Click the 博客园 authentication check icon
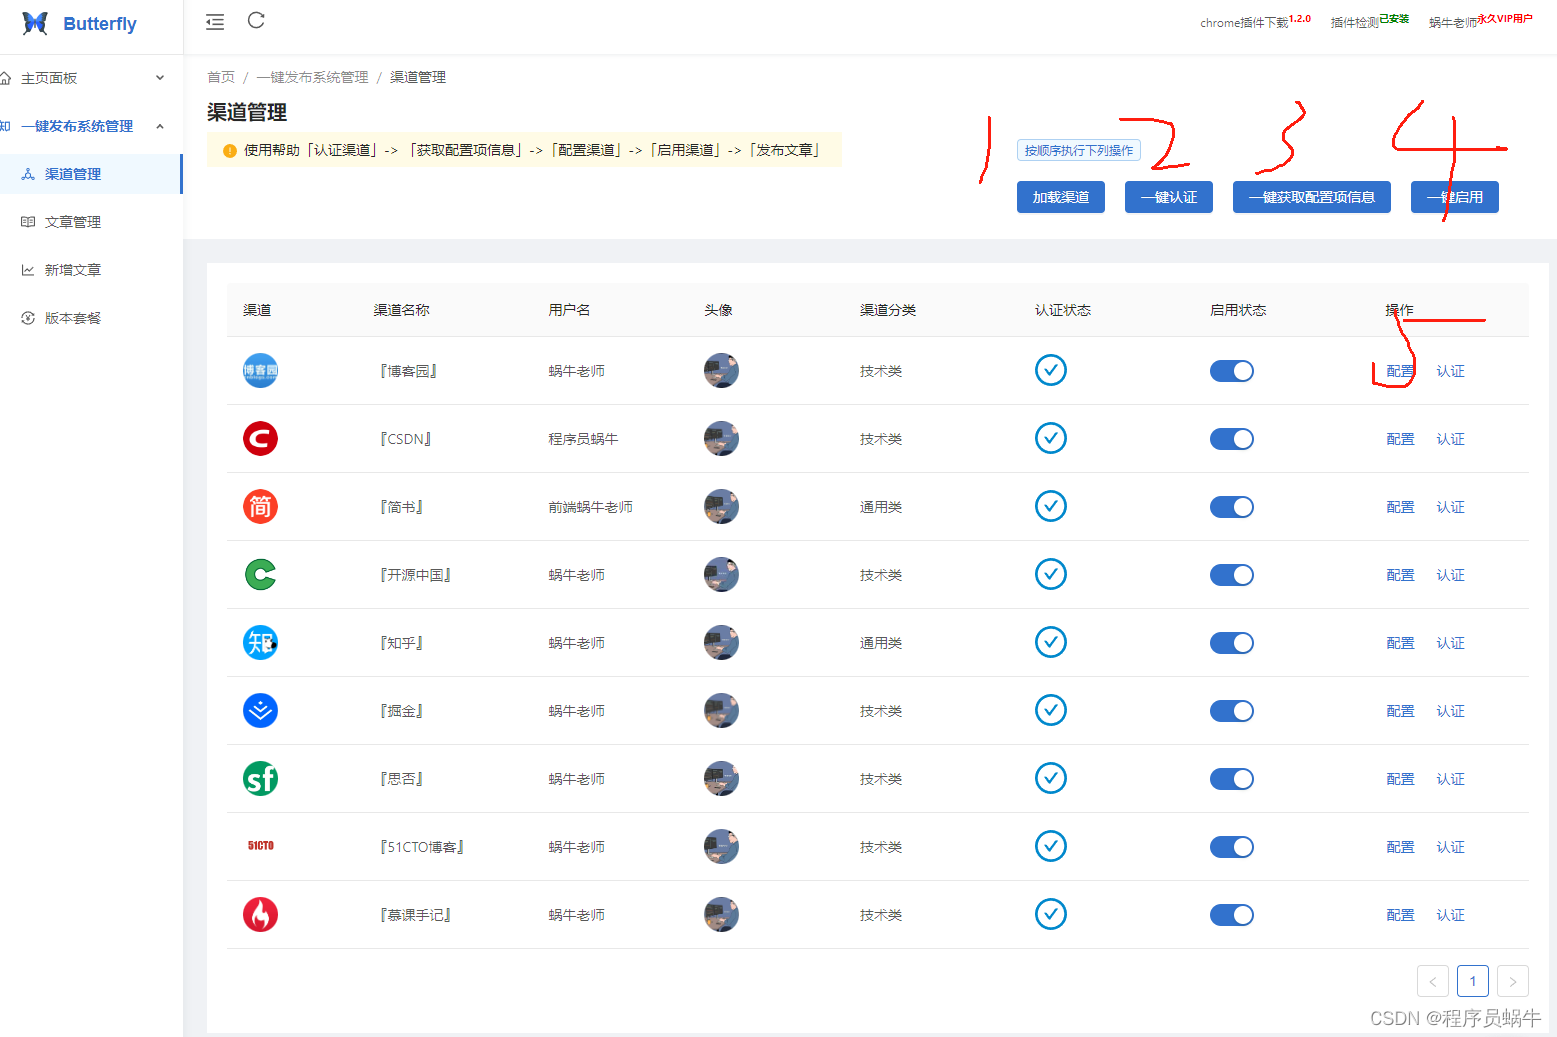The height and width of the screenshot is (1037, 1557). (x=1050, y=370)
